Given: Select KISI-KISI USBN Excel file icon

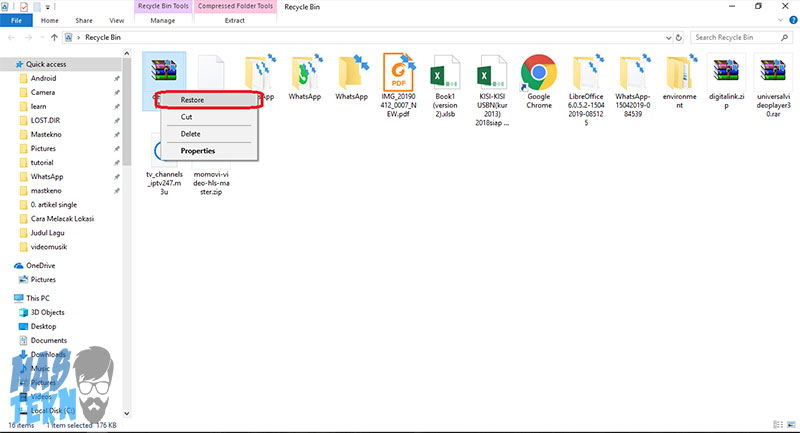Looking at the screenshot, I should 492,73.
